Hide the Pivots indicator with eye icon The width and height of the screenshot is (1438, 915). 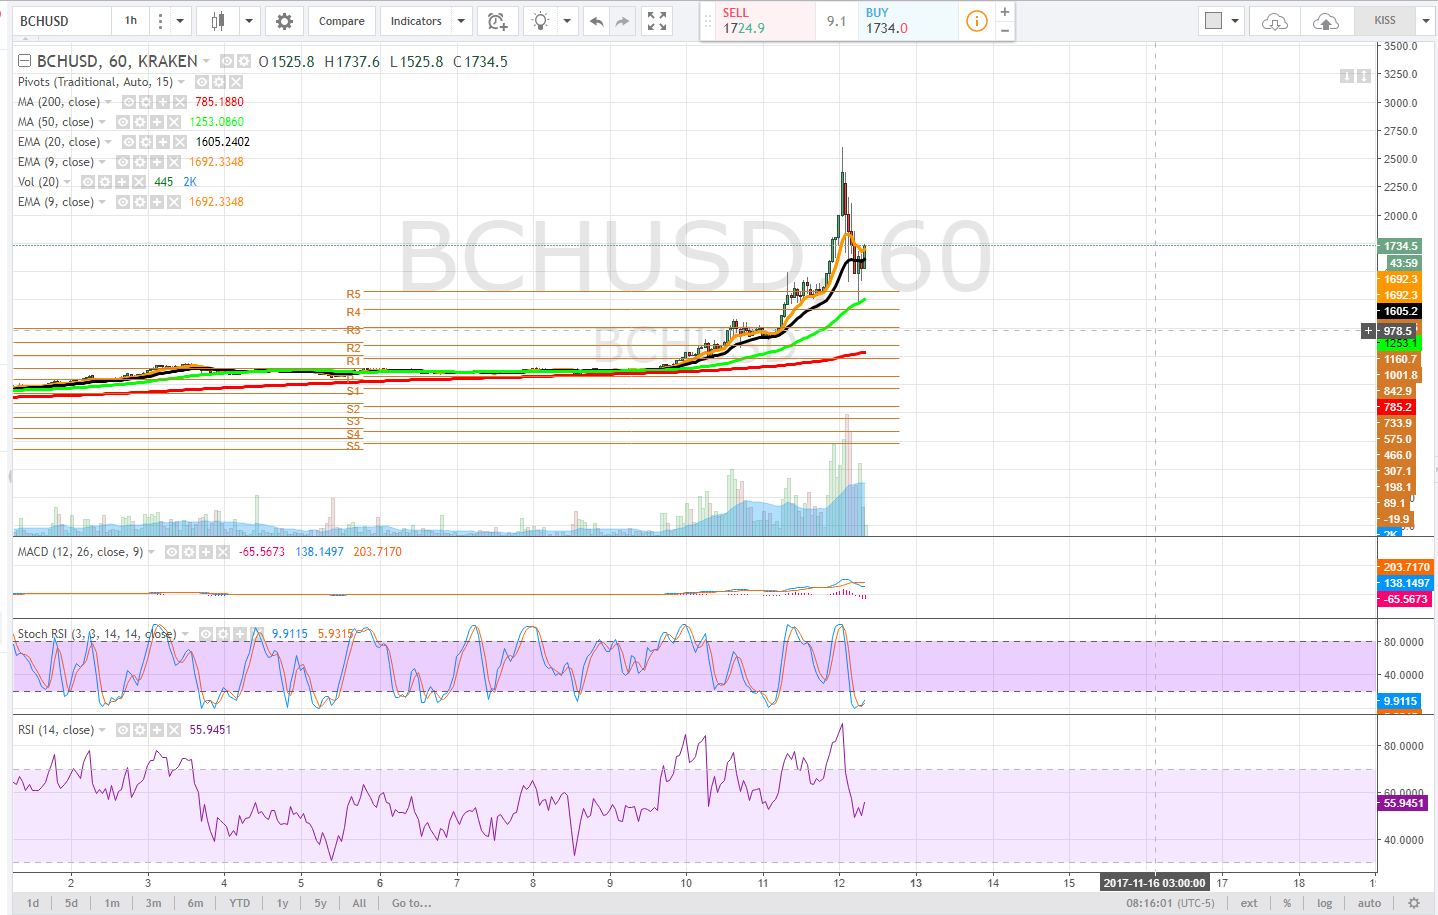point(202,82)
